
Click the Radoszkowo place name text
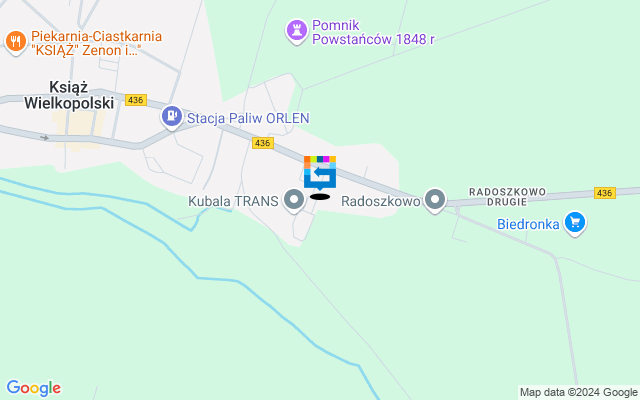380,201
